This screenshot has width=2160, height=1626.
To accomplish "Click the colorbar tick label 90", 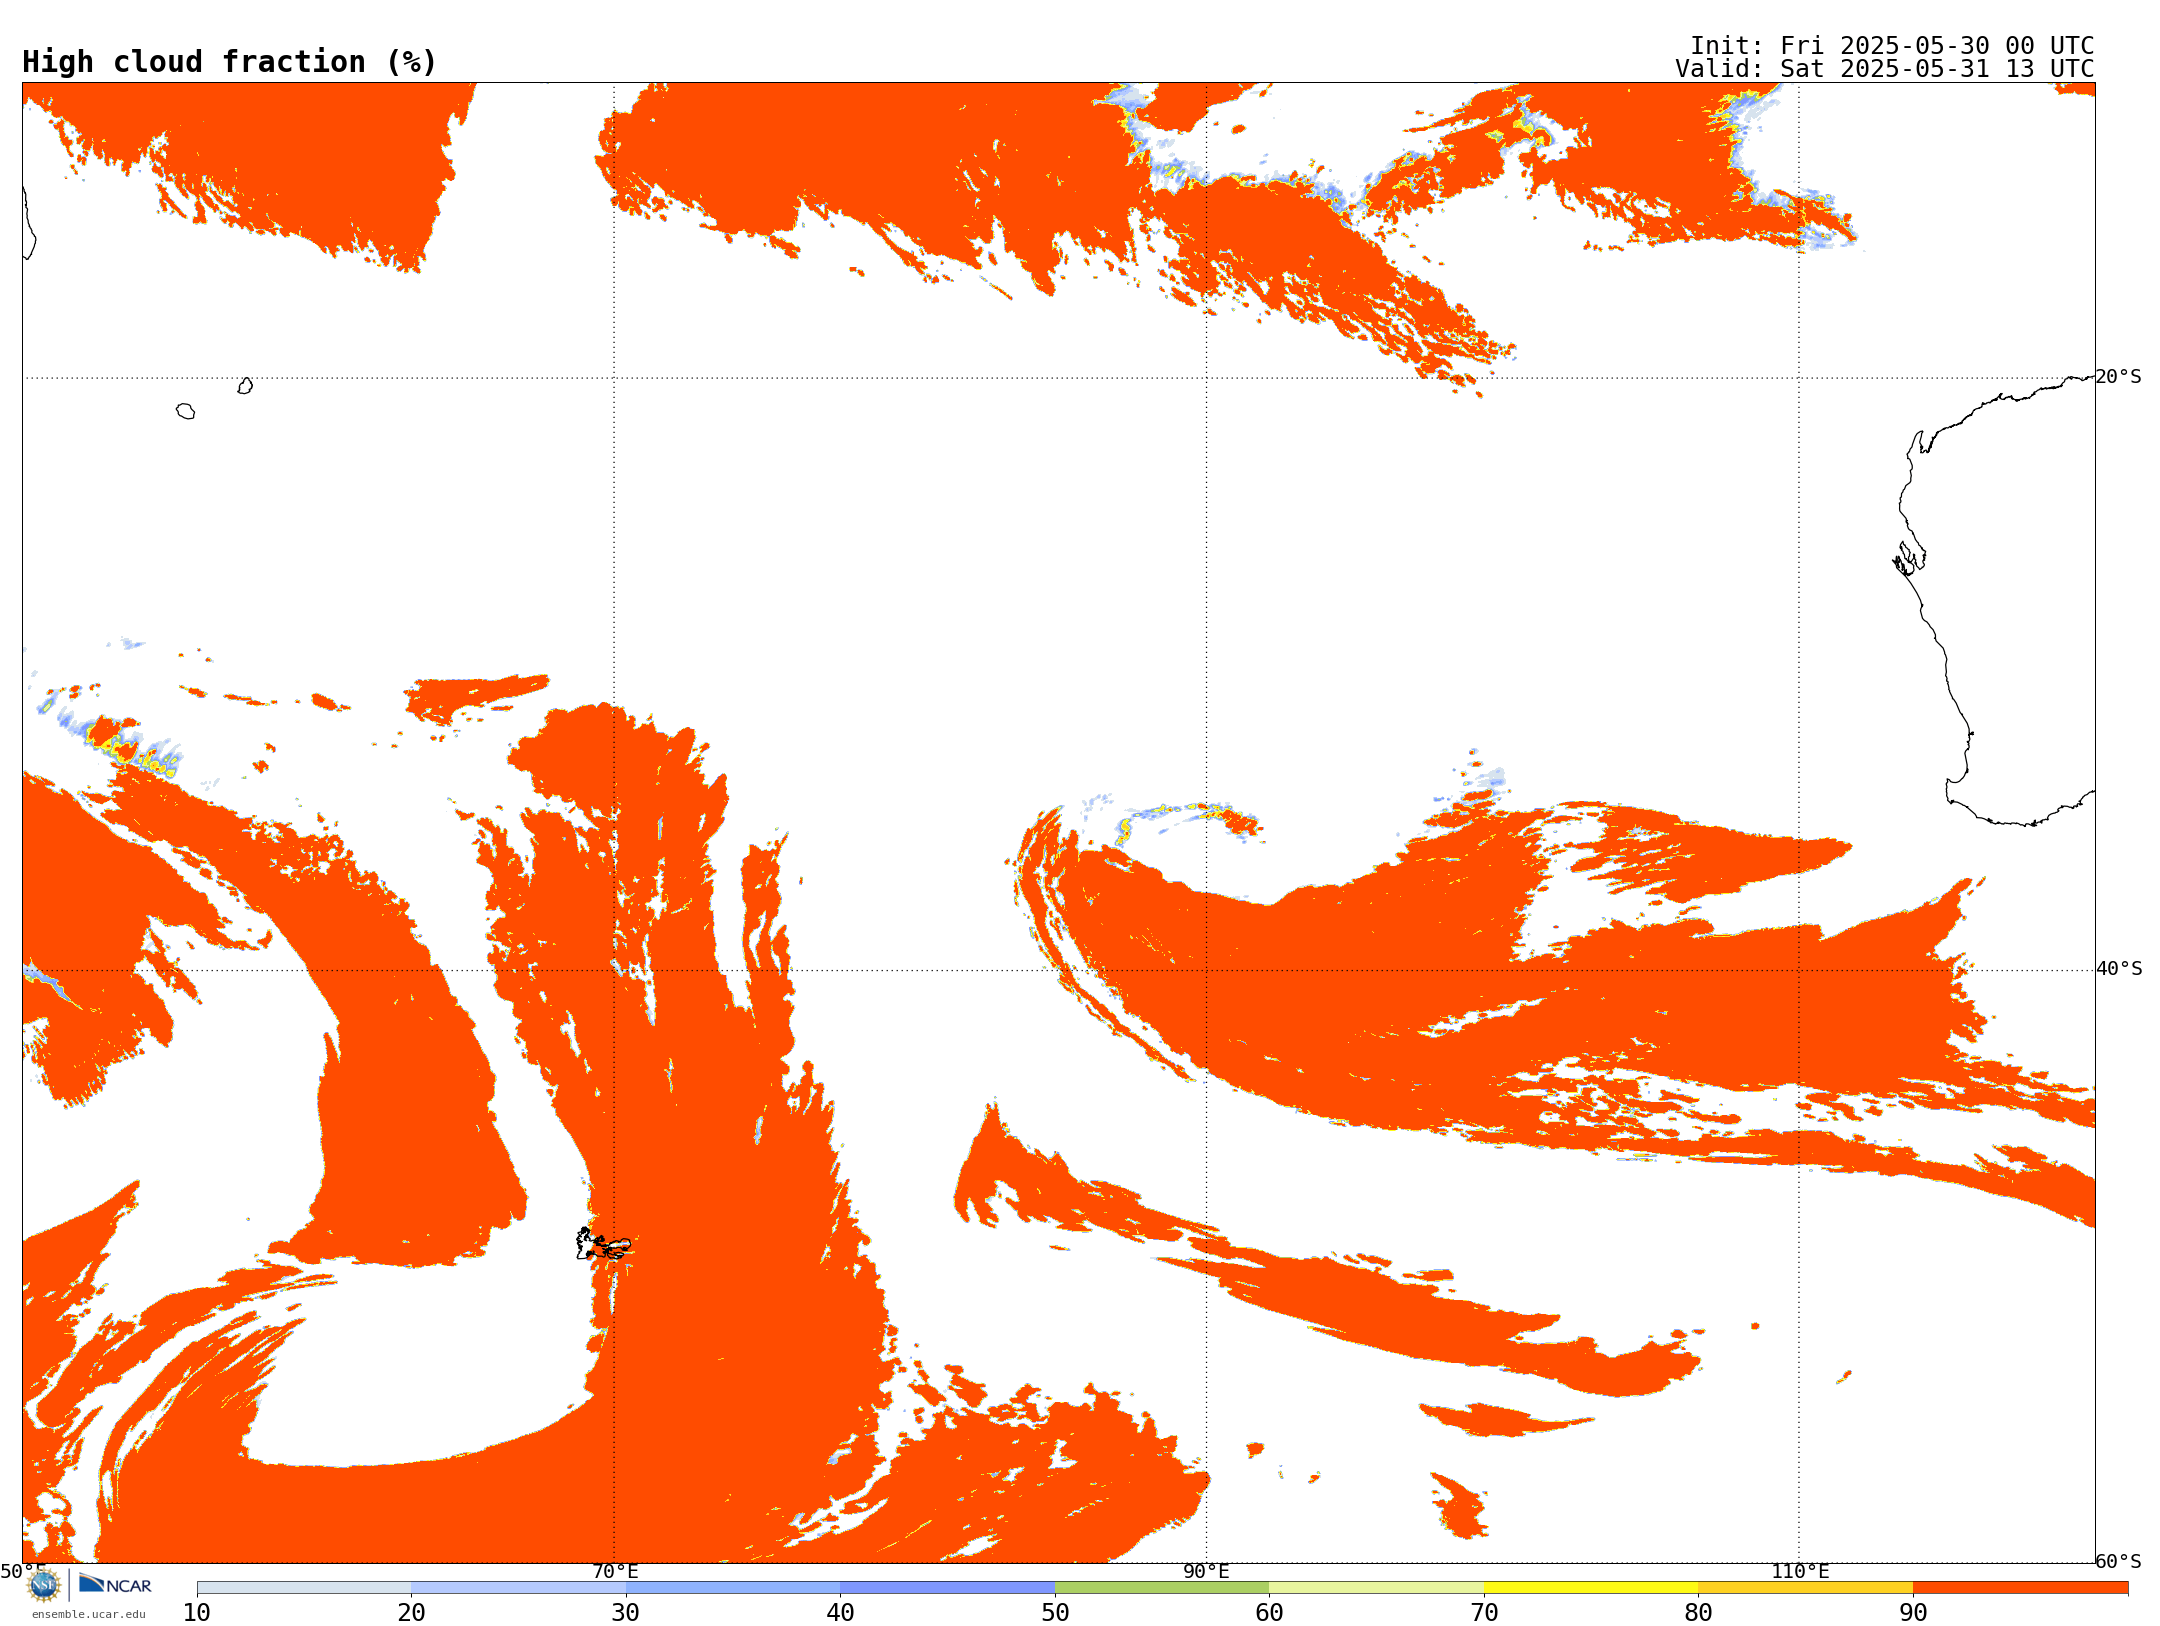I will click(x=1913, y=1613).
